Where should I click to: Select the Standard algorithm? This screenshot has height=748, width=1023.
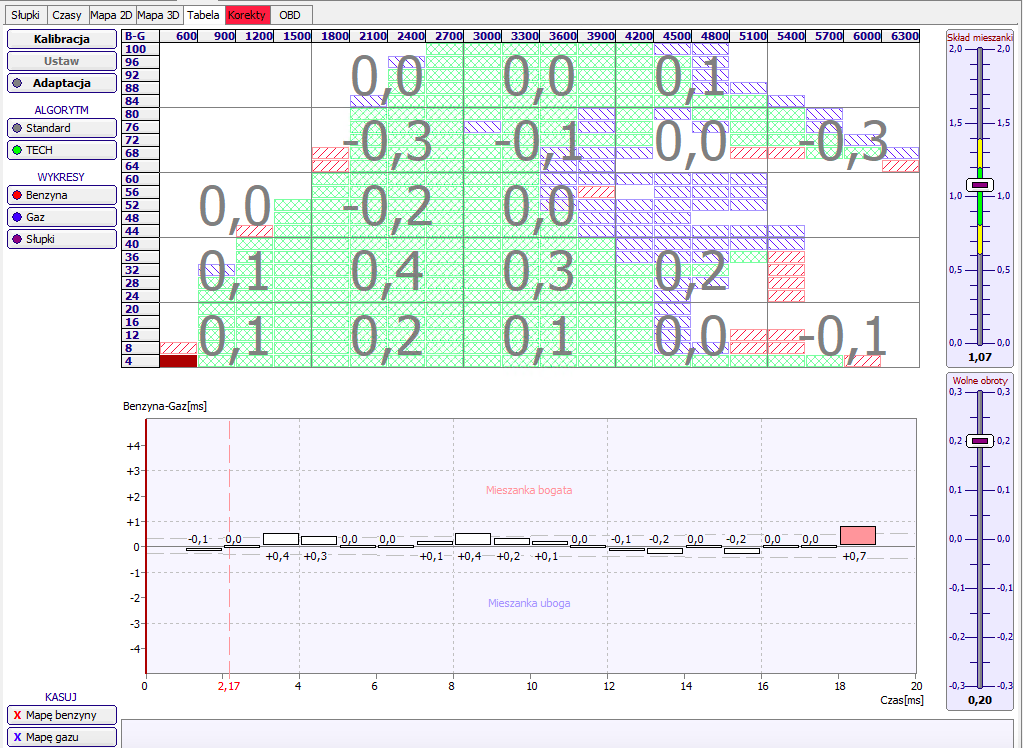coord(62,128)
